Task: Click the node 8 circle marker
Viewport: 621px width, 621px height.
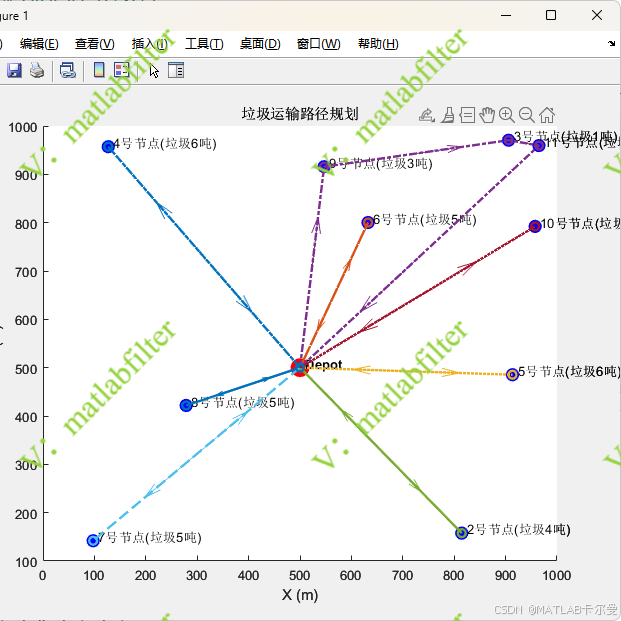Action: point(186,406)
